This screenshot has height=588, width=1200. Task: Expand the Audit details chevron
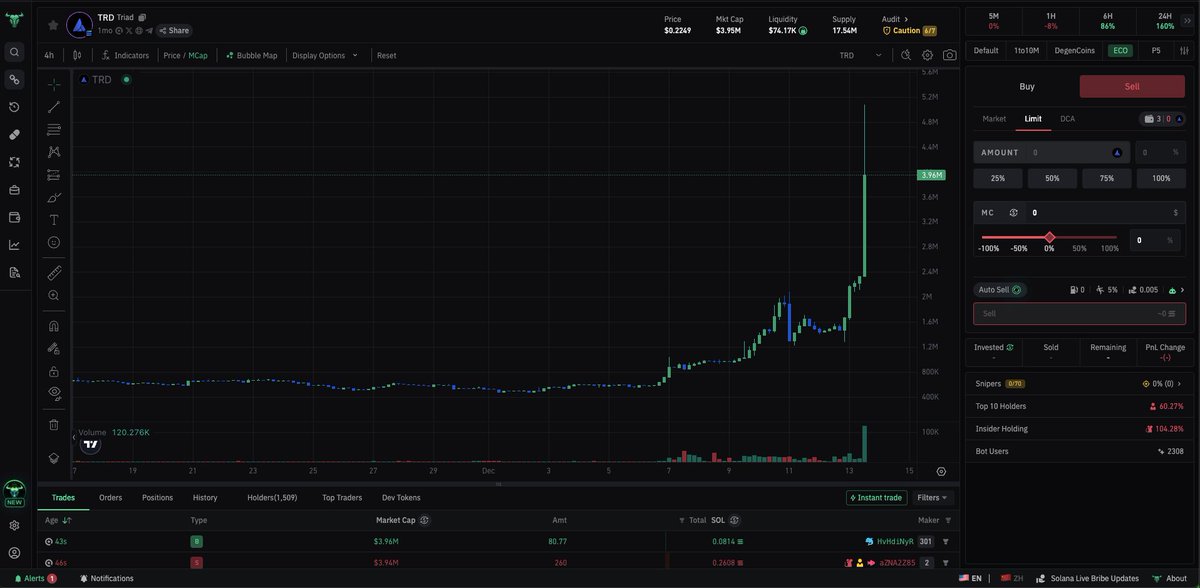click(x=906, y=18)
